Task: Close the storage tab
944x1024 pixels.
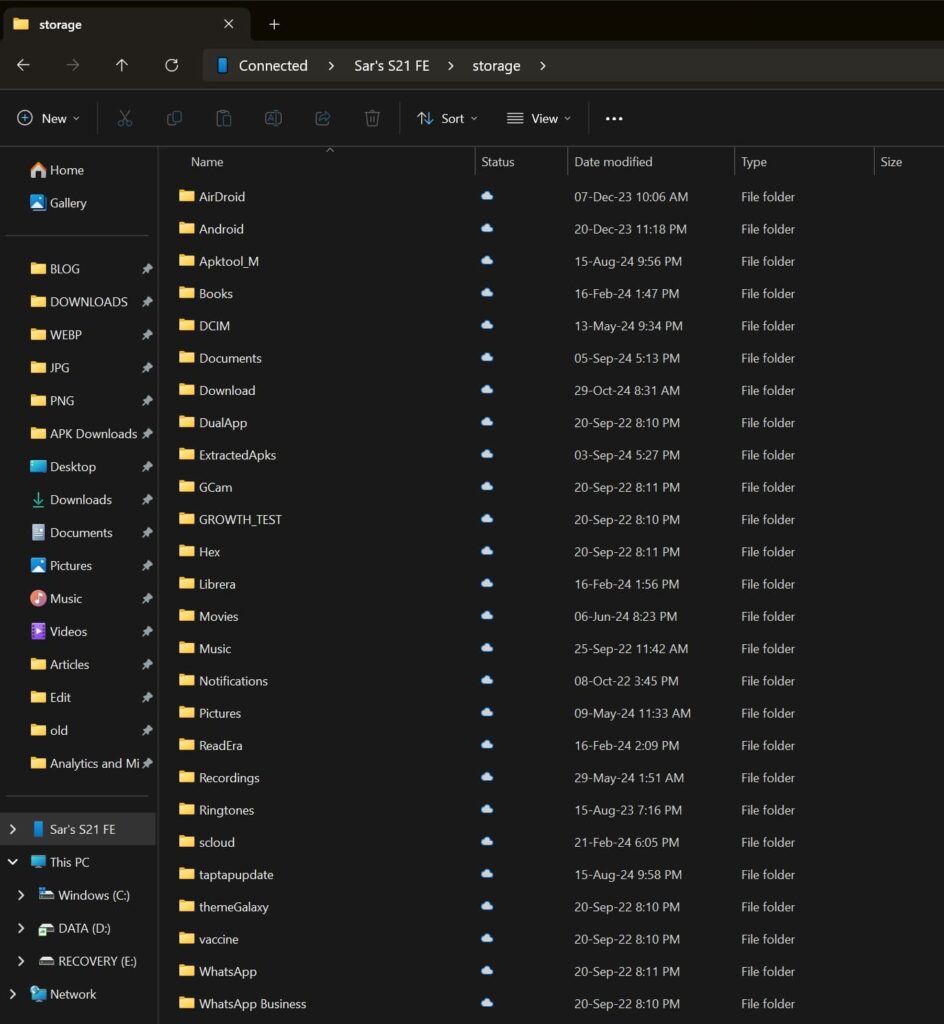Action: 228,24
